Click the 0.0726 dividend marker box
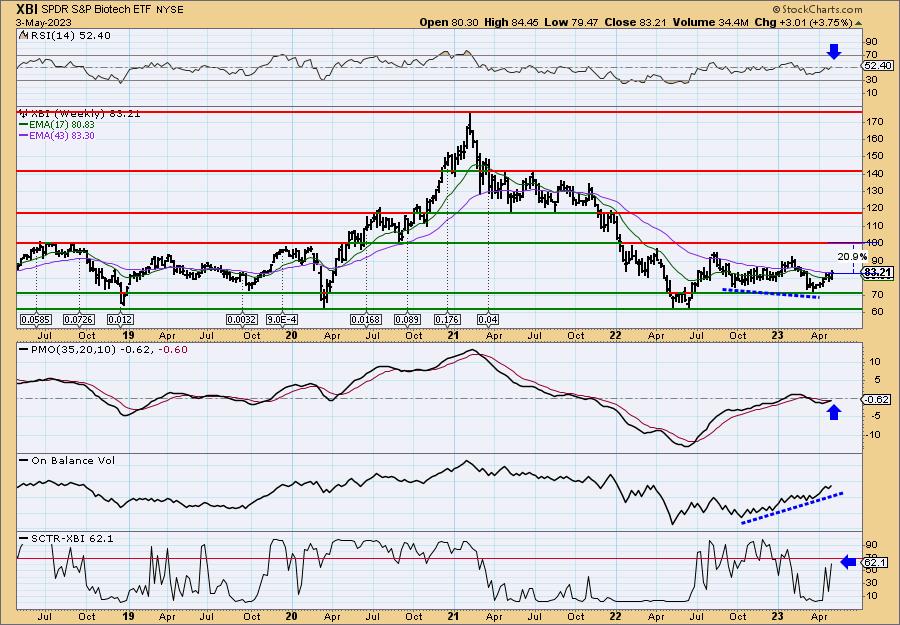This screenshot has height=625, width=900. (79, 319)
